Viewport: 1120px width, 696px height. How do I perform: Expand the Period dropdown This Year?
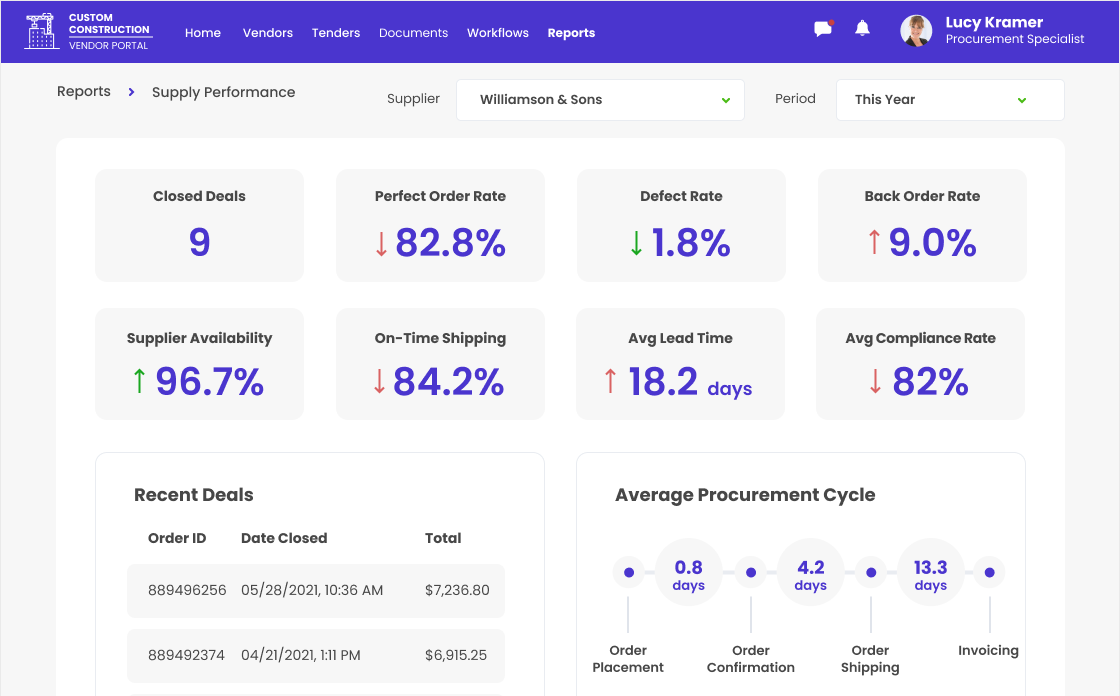(x=949, y=100)
